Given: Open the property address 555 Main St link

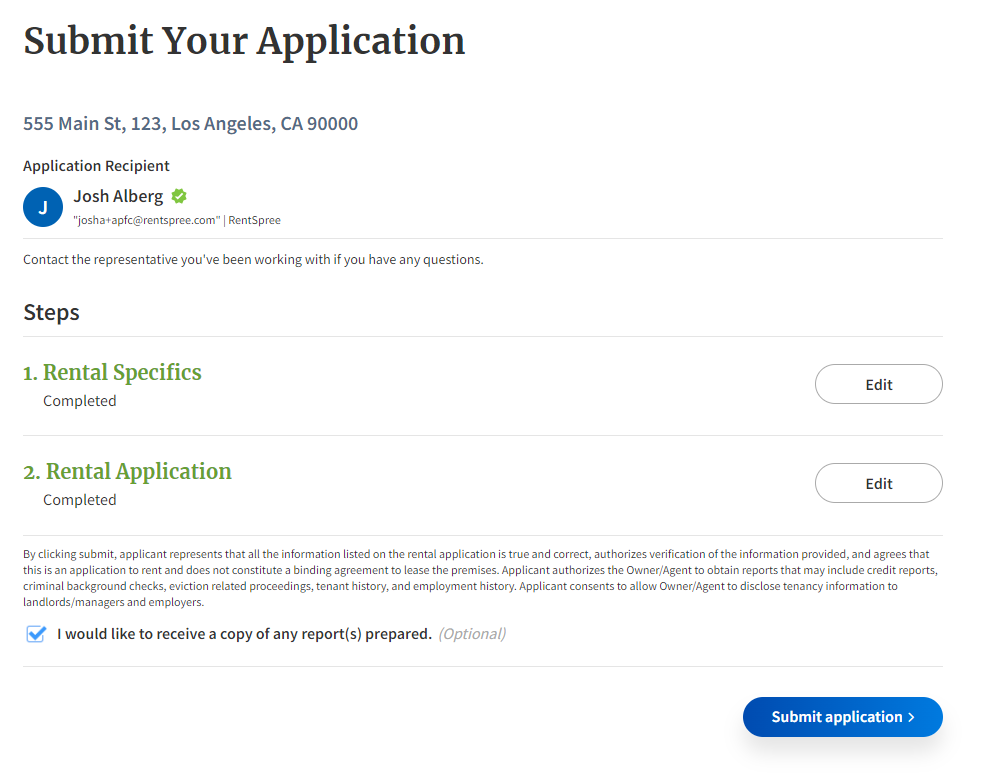Looking at the screenshot, I should tap(190, 123).
